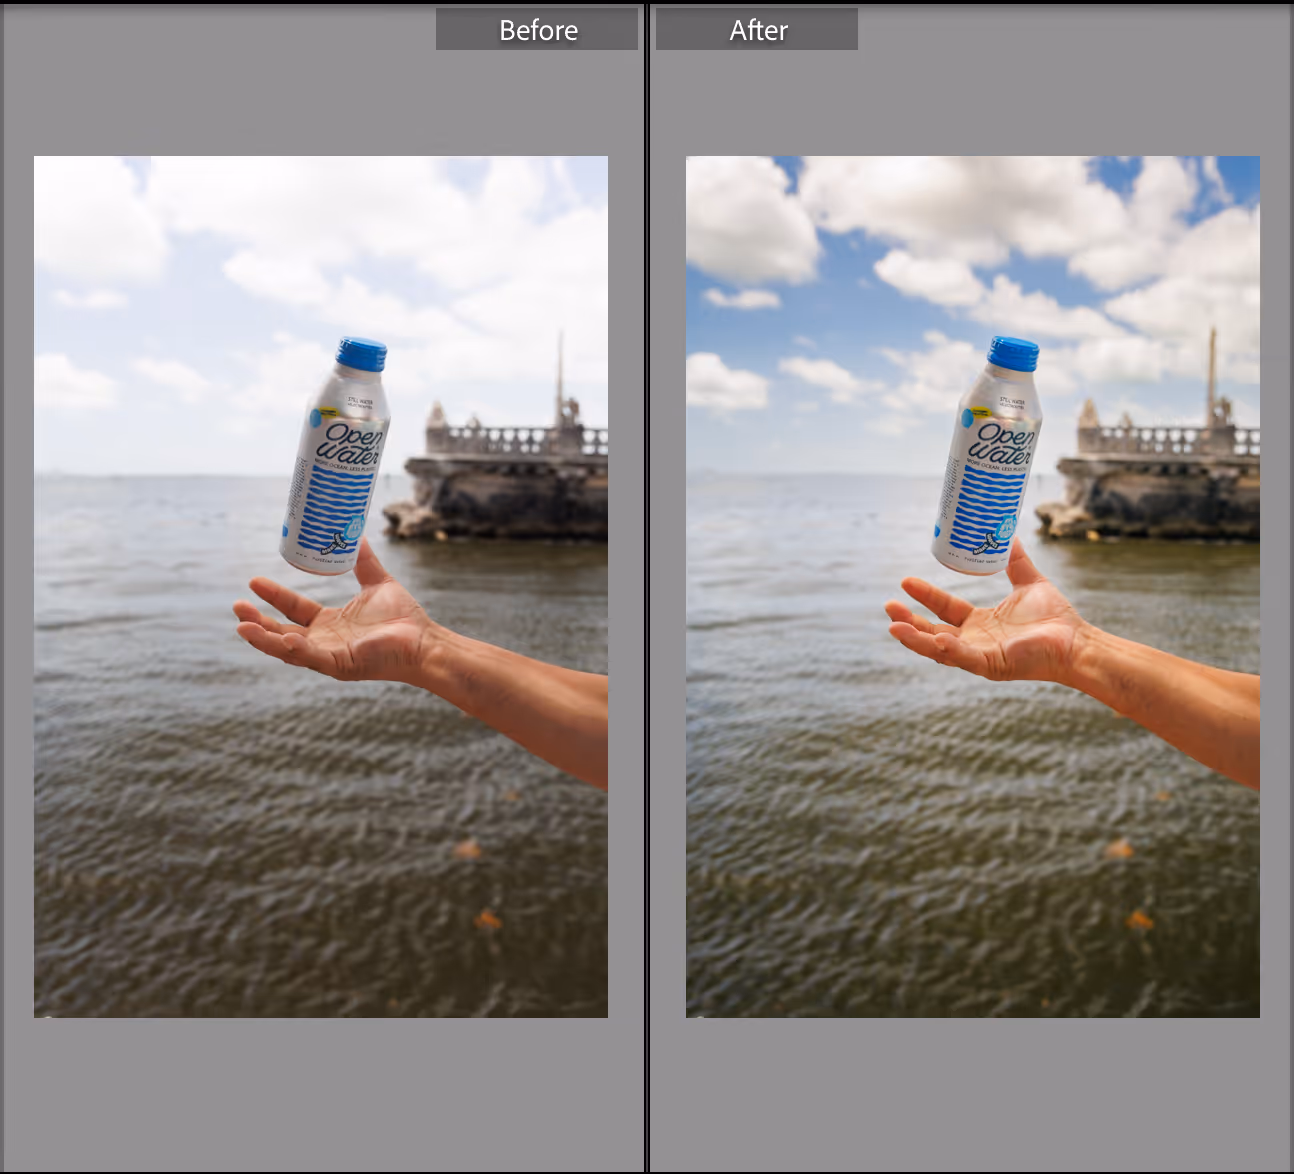Image resolution: width=1294 pixels, height=1174 pixels.
Task: Select the After photo preview
Action: 973,587
